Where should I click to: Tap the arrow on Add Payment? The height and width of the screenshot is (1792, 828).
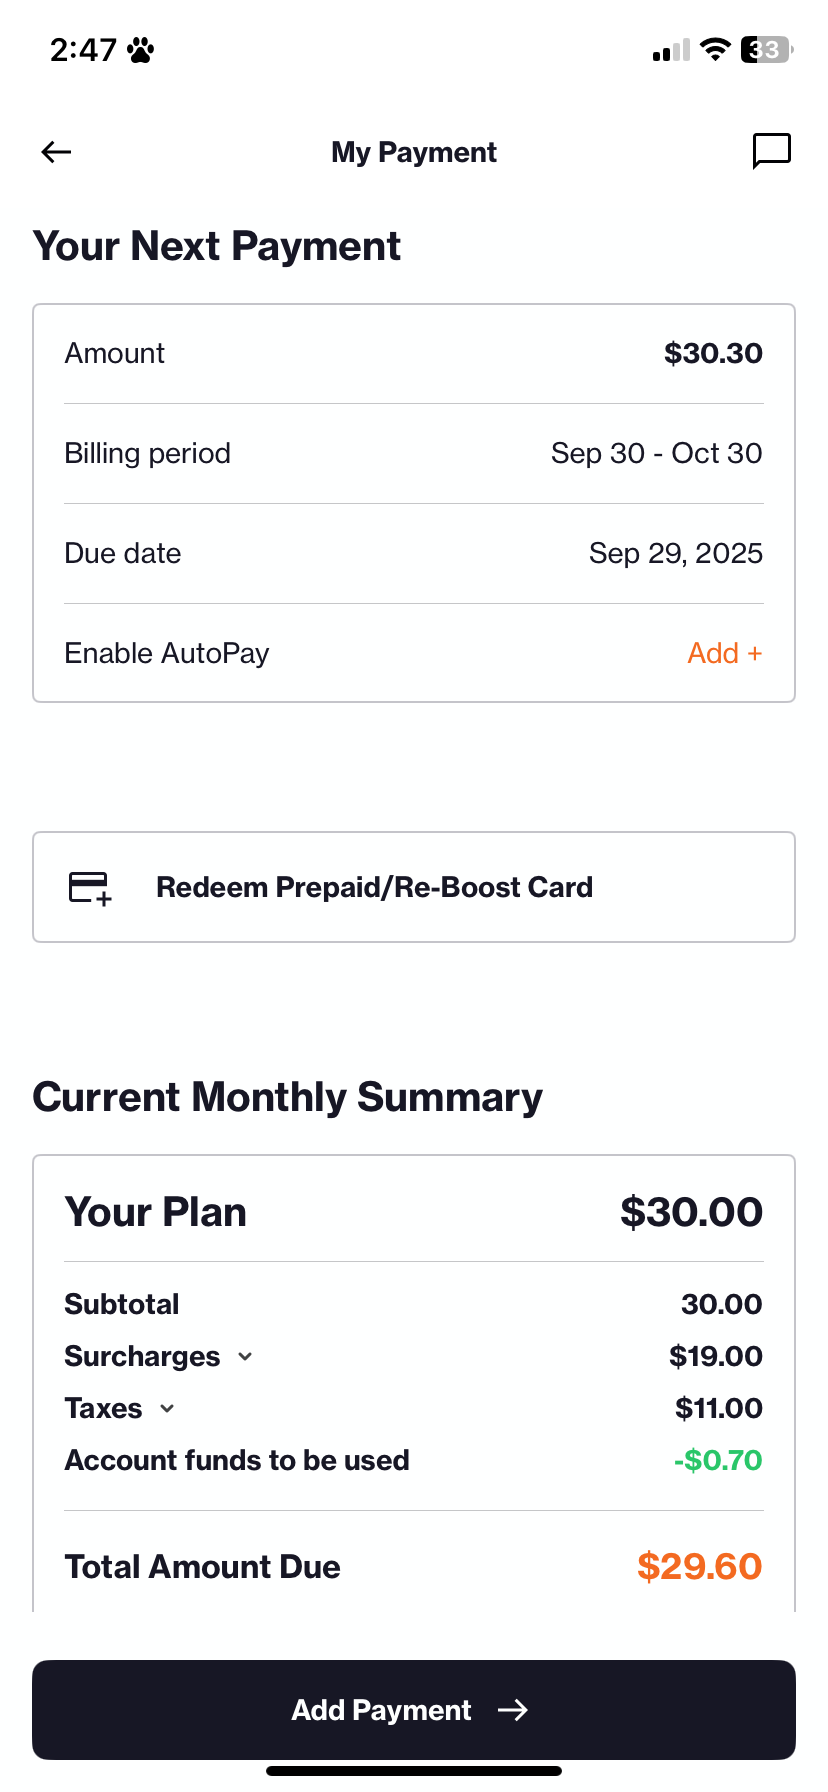[513, 1710]
